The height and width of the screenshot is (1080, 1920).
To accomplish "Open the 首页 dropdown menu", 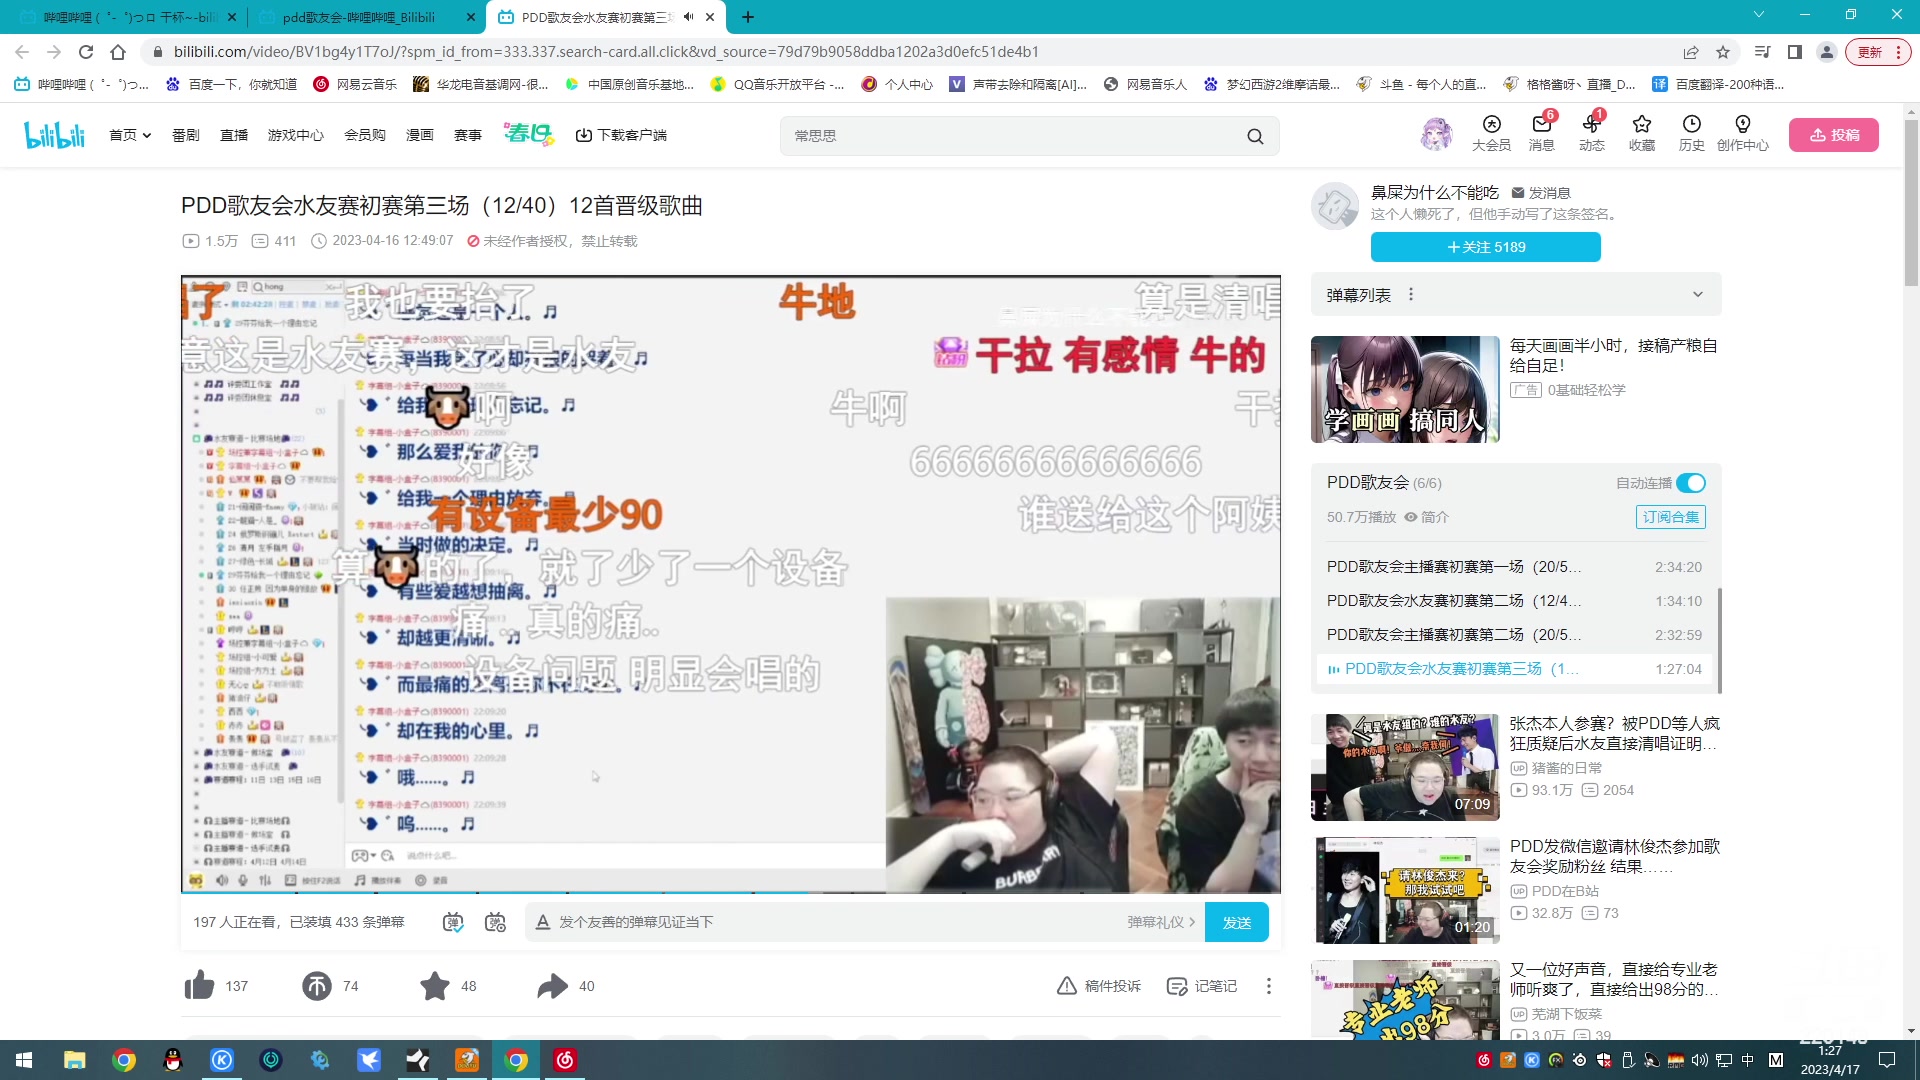I will pyautogui.click(x=130, y=135).
